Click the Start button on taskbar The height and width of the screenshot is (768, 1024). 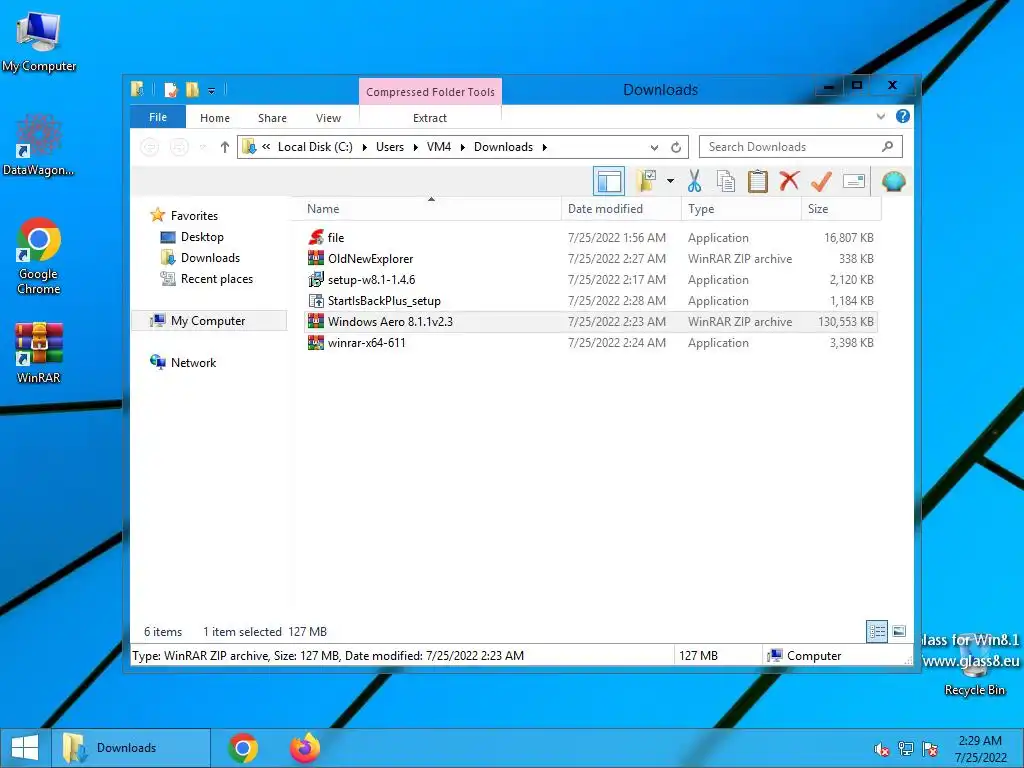(x=25, y=748)
